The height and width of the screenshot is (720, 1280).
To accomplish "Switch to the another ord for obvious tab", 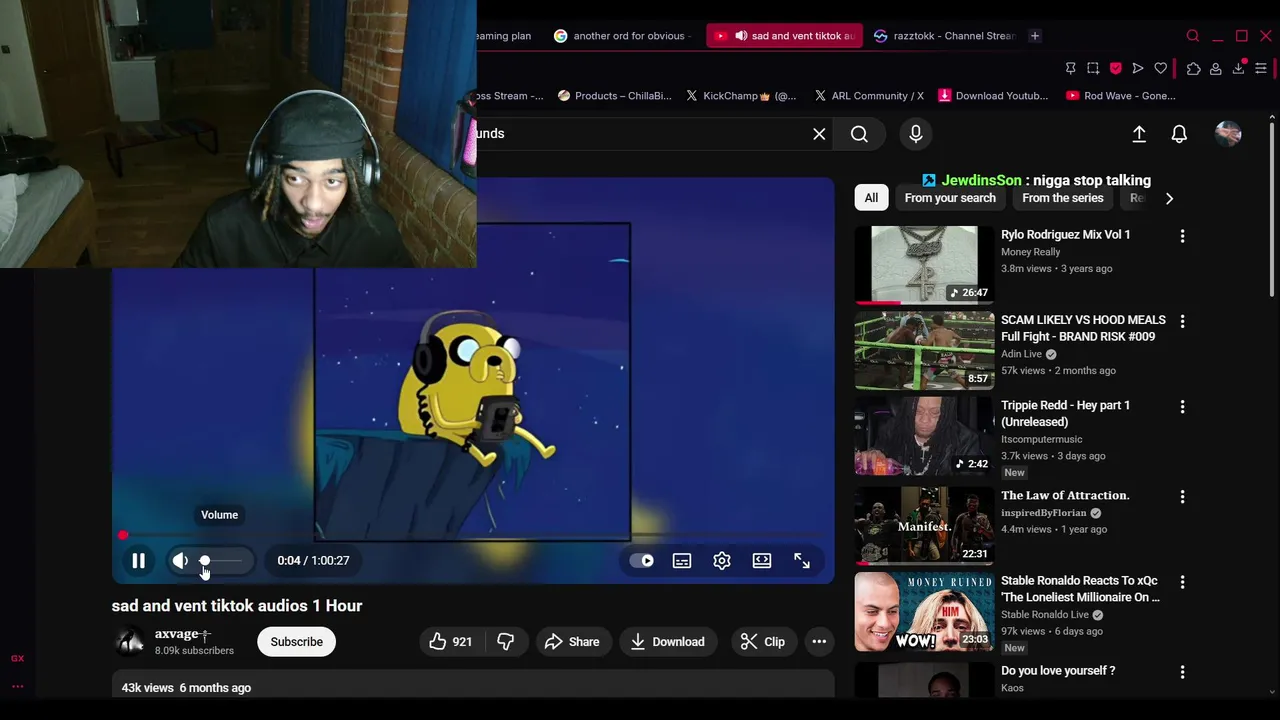I will pos(620,36).
